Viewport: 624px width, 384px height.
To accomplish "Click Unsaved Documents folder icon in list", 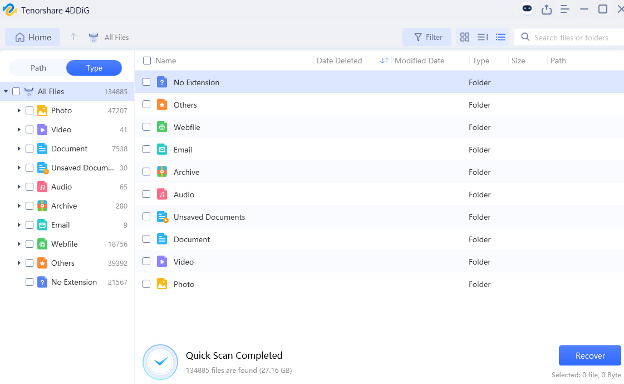I will (x=162, y=217).
